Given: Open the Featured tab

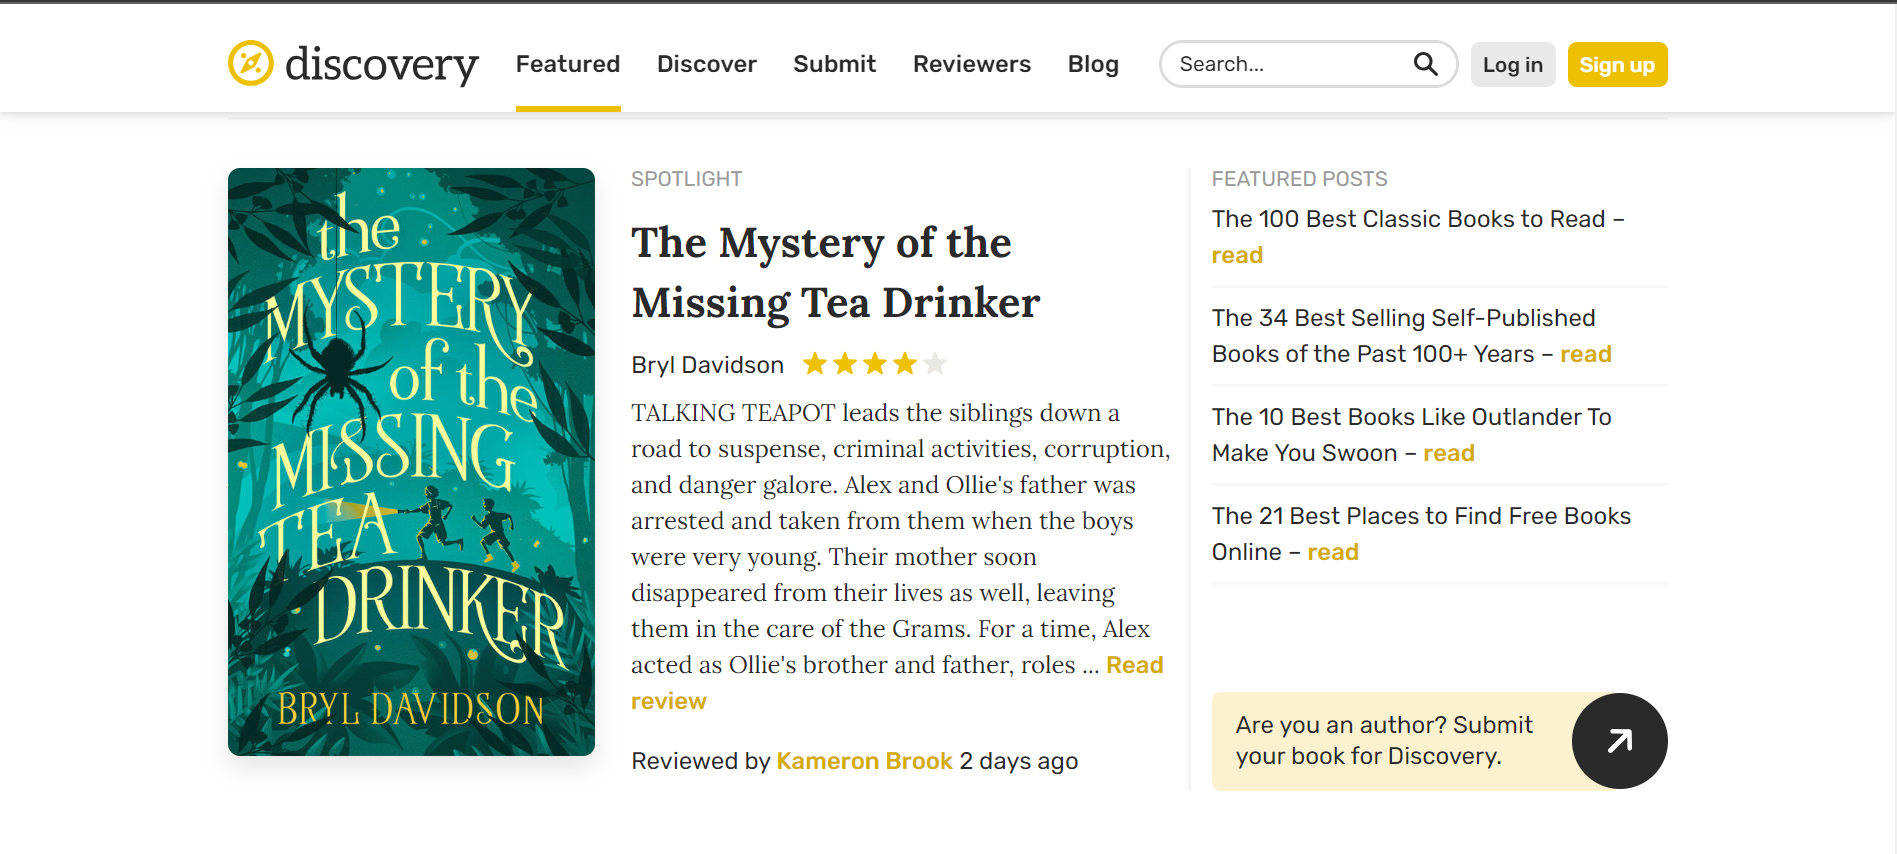Looking at the screenshot, I should [x=568, y=64].
